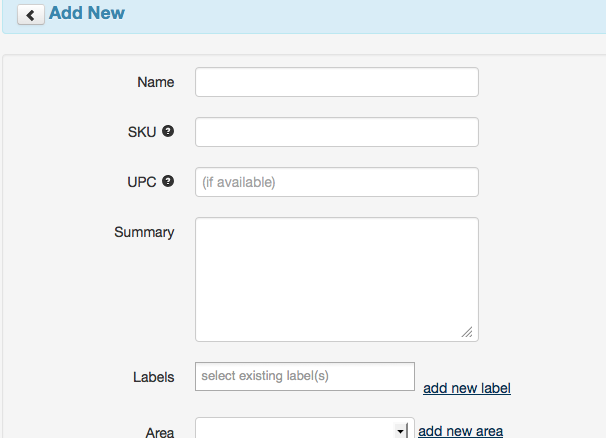The width and height of the screenshot is (606, 438).
Task: Click the Name field label
Action: coord(155,82)
